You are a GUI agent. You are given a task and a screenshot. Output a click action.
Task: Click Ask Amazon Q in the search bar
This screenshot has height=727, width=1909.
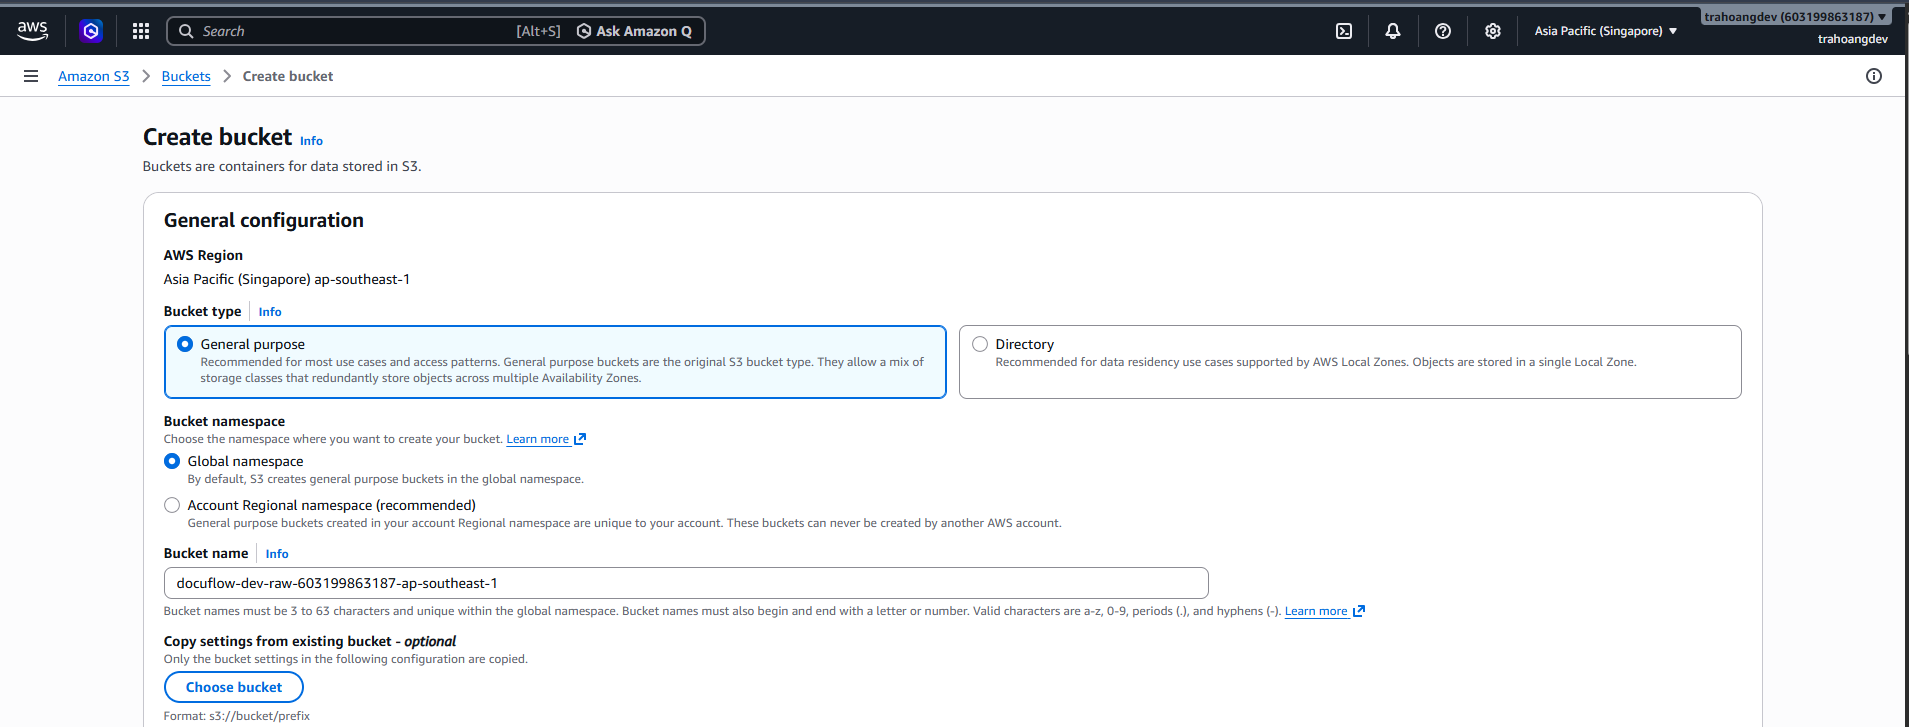[x=634, y=31]
